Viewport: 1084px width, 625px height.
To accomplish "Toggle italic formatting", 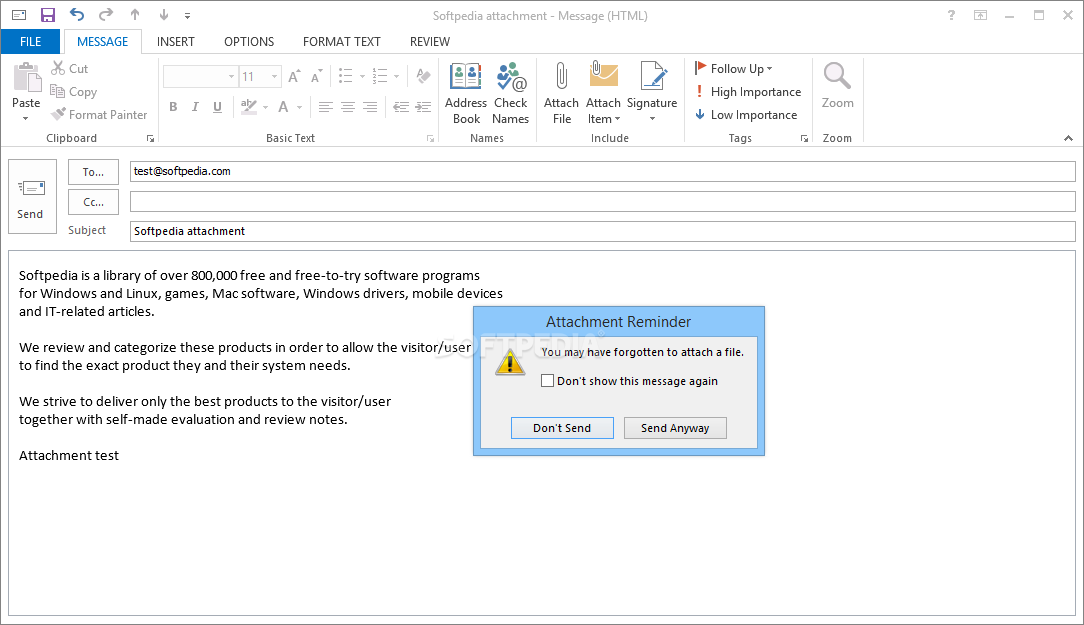I will point(195,106).
